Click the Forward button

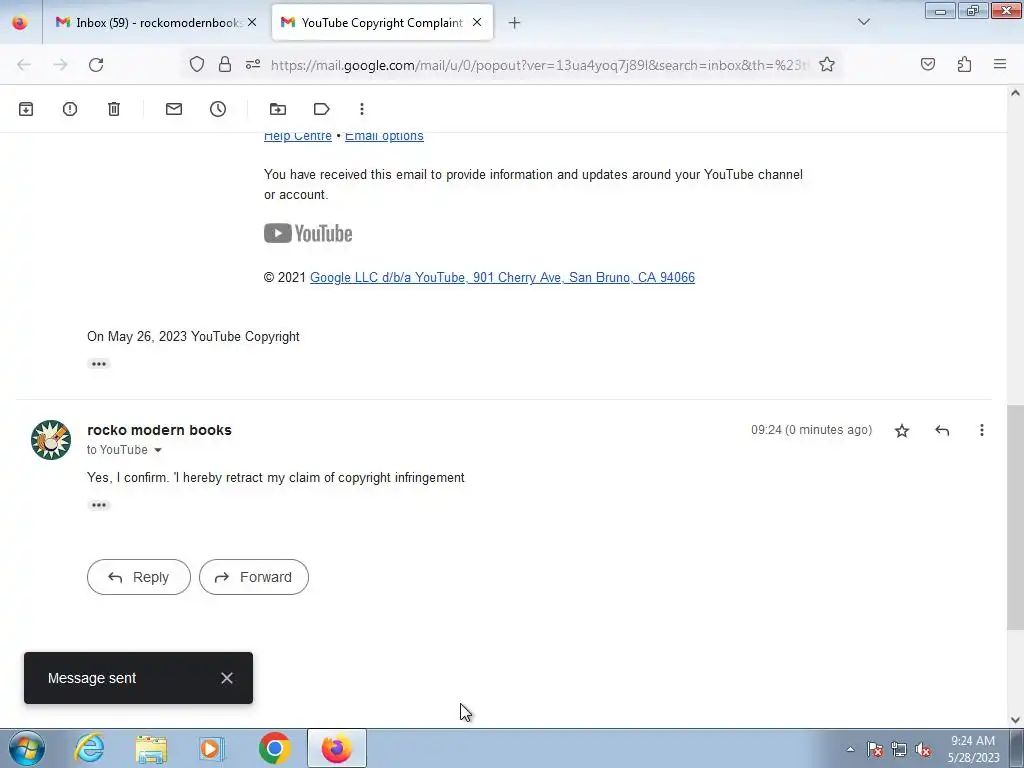click(254, 577)
